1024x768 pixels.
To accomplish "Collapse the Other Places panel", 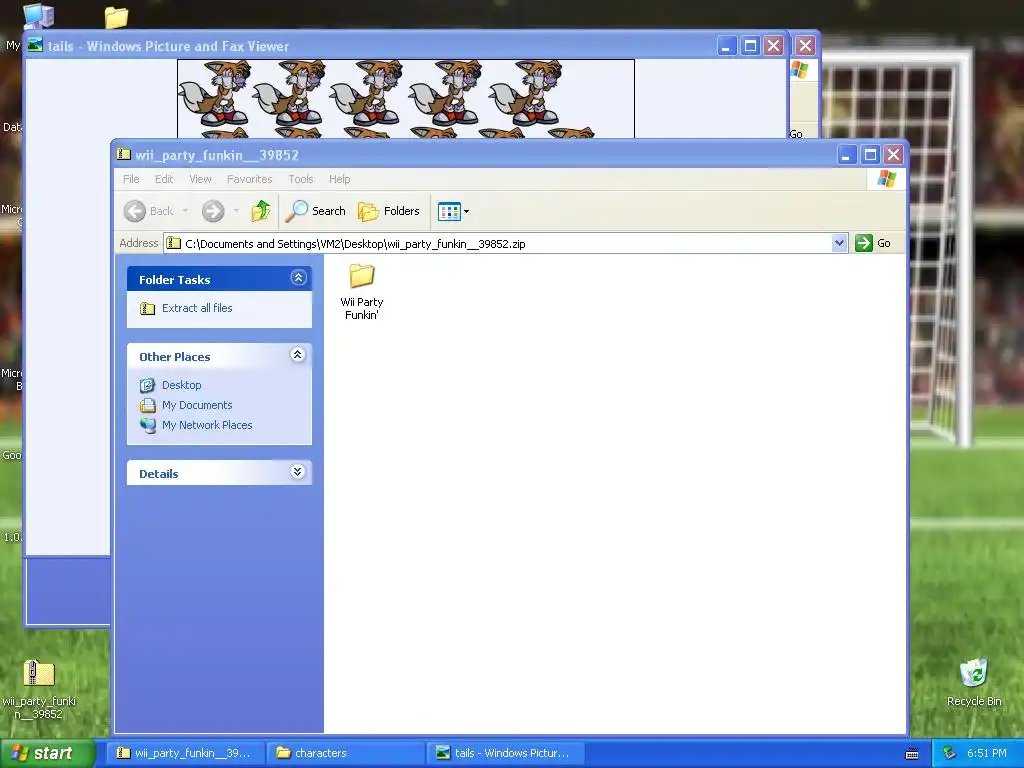I will (x=298, y=355).
